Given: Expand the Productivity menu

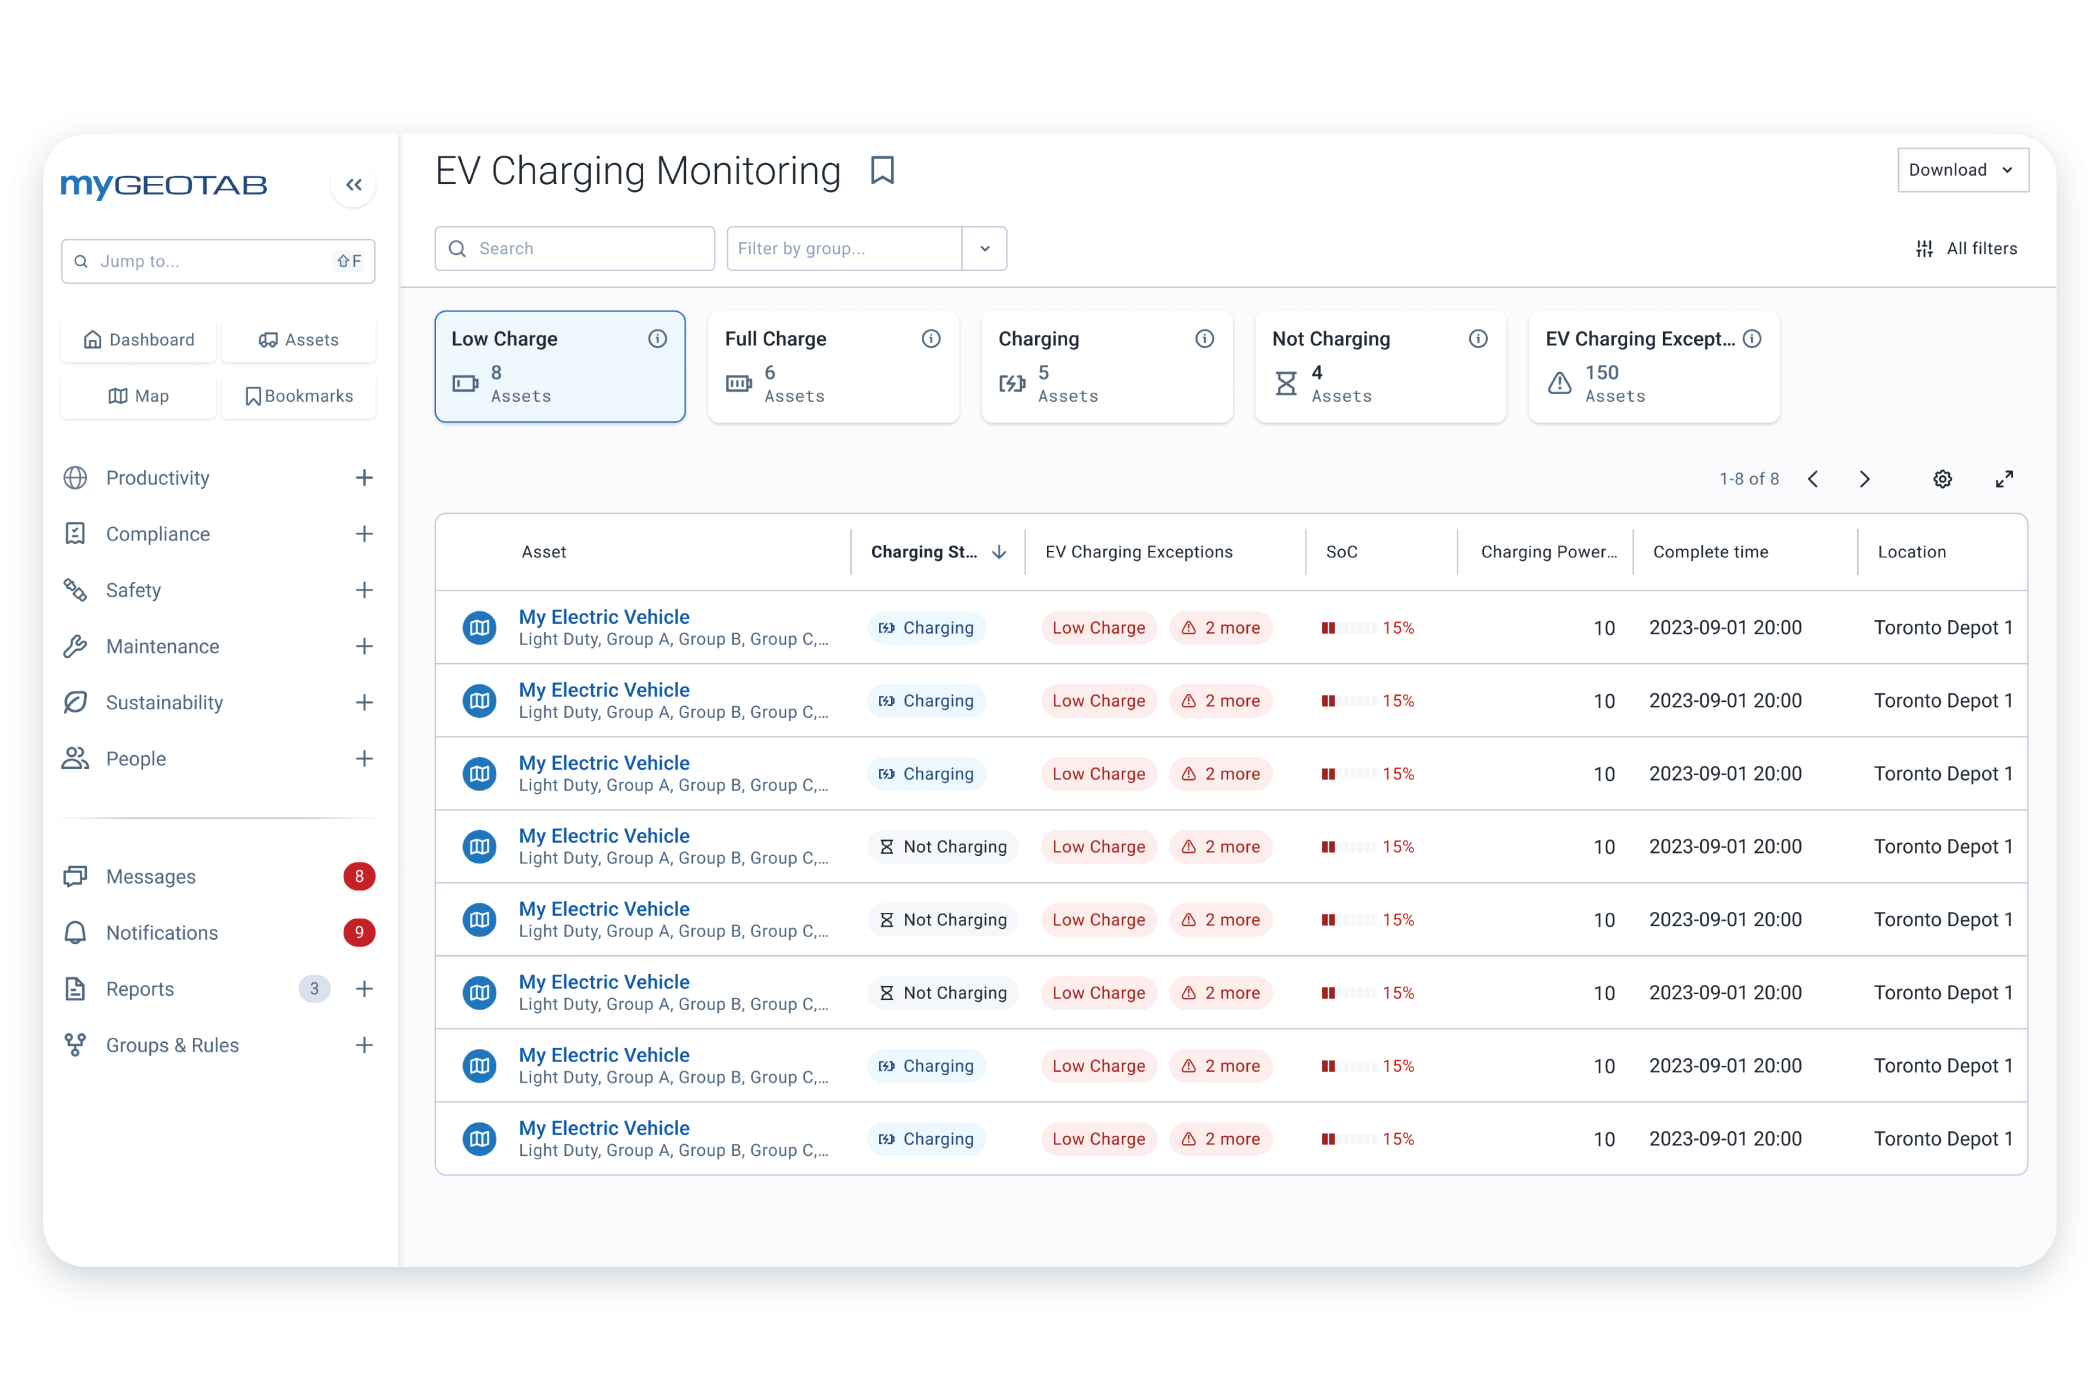Looking at the screenshot, I should coord(364,478).
